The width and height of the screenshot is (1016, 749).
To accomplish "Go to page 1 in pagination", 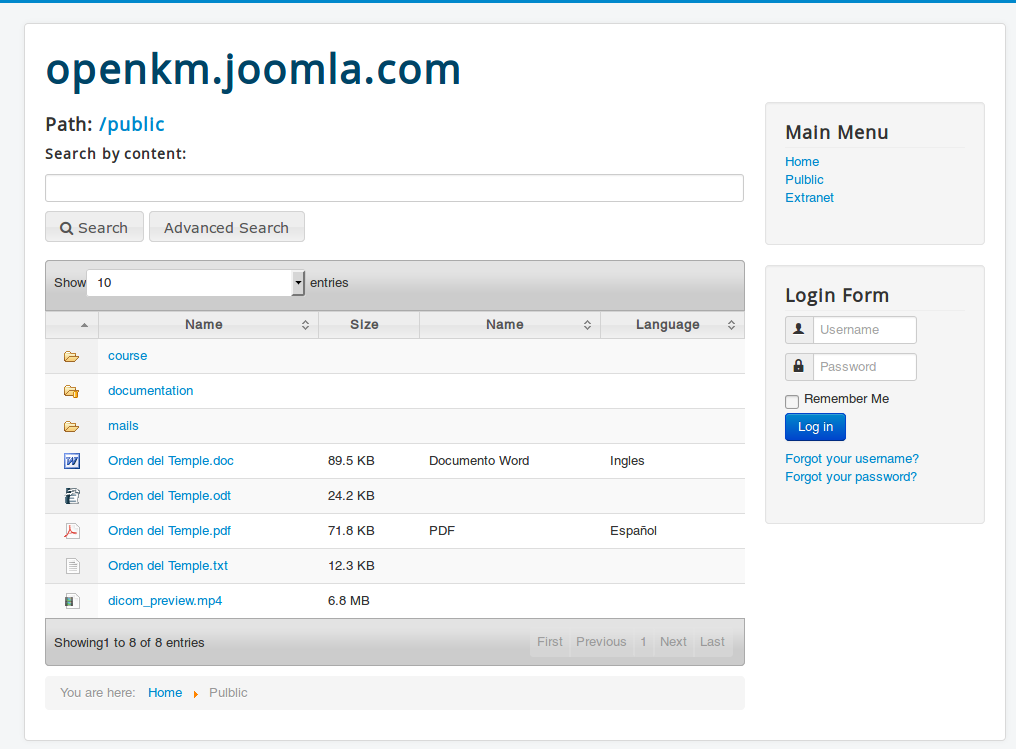I will [643, 642].
